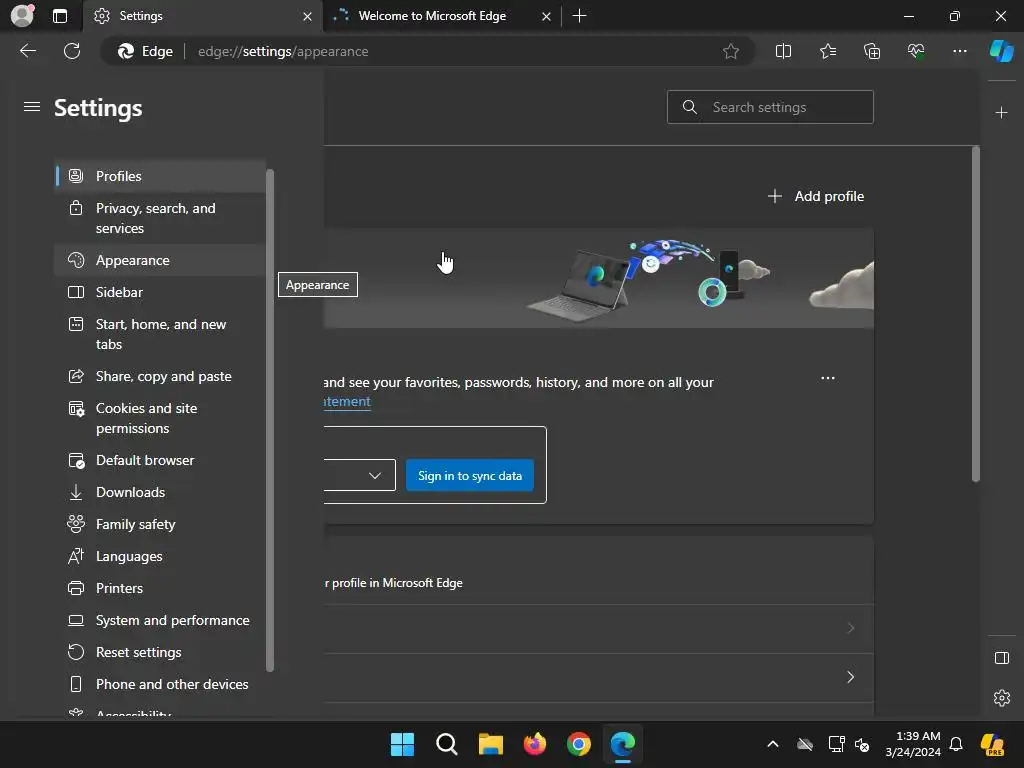Switch to Welcome to Microsoft Edge tab
The height and width of the screenshot is (768, 1024).
pos(432,16)
